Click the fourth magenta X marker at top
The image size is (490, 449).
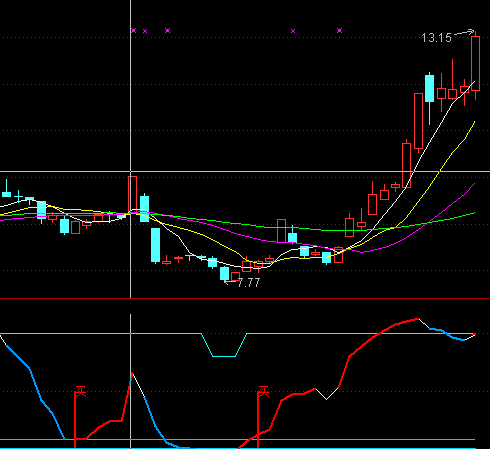(x=293, y=31)
